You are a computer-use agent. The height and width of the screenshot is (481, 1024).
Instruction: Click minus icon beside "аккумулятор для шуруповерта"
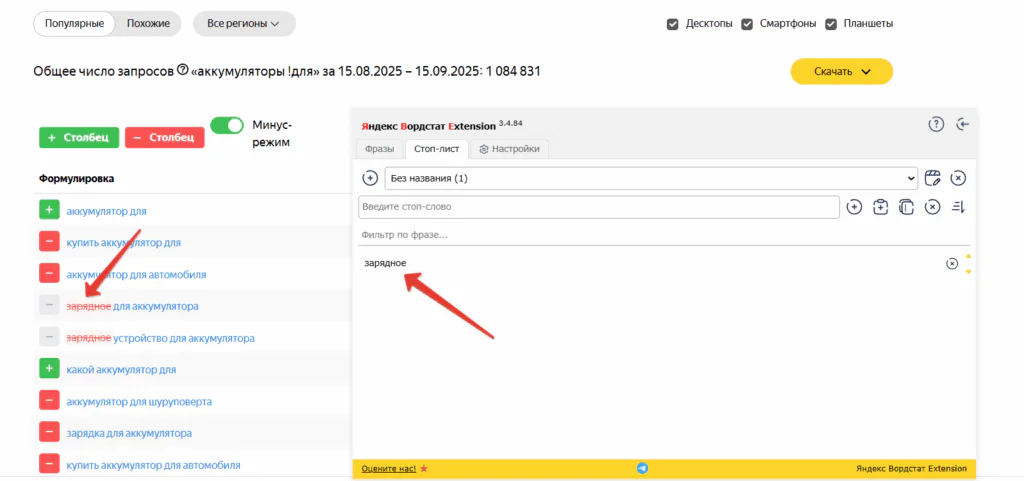pyautogui.click(x=49, y=401)
